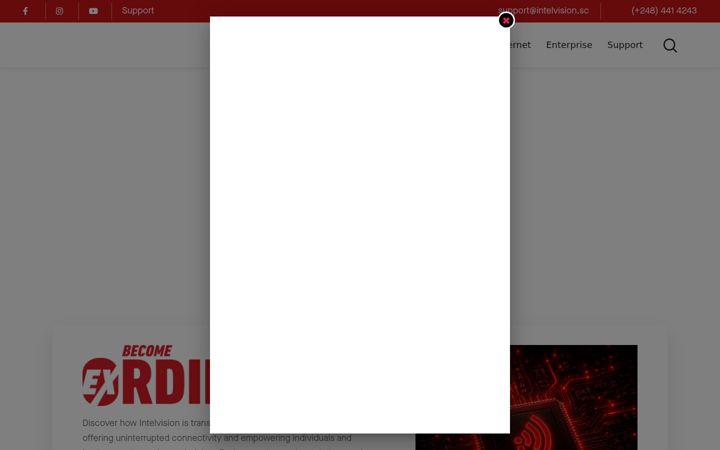The height and width of the screenshot is (450, 720).
Task: Click the red circuit board wifi image
Action: [574, 397]
